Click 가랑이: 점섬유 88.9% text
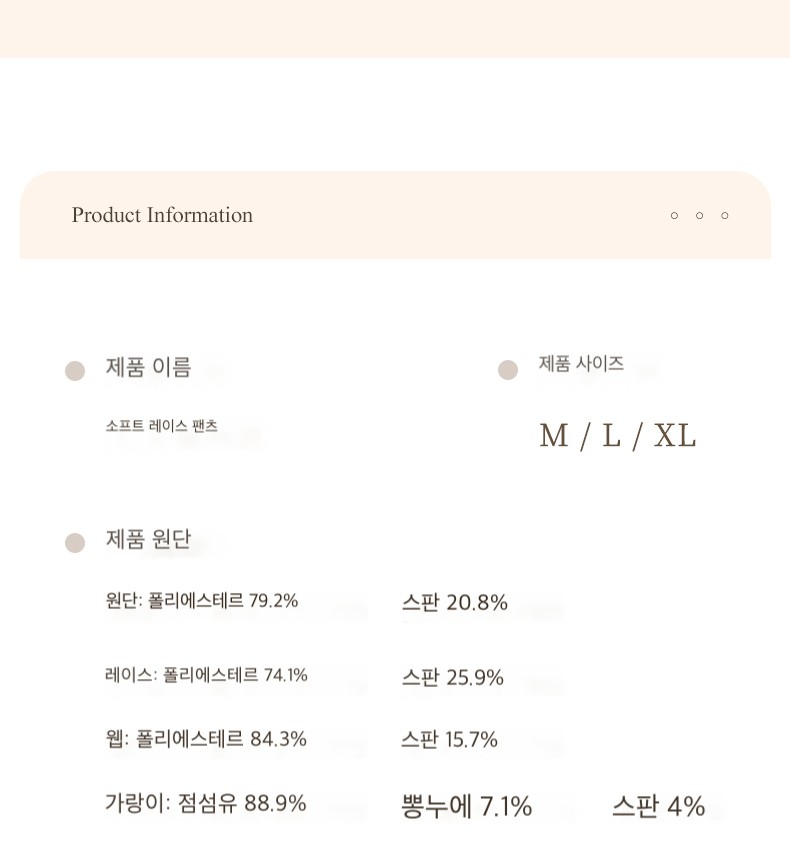Screen dimensions: 790x860 205,804
